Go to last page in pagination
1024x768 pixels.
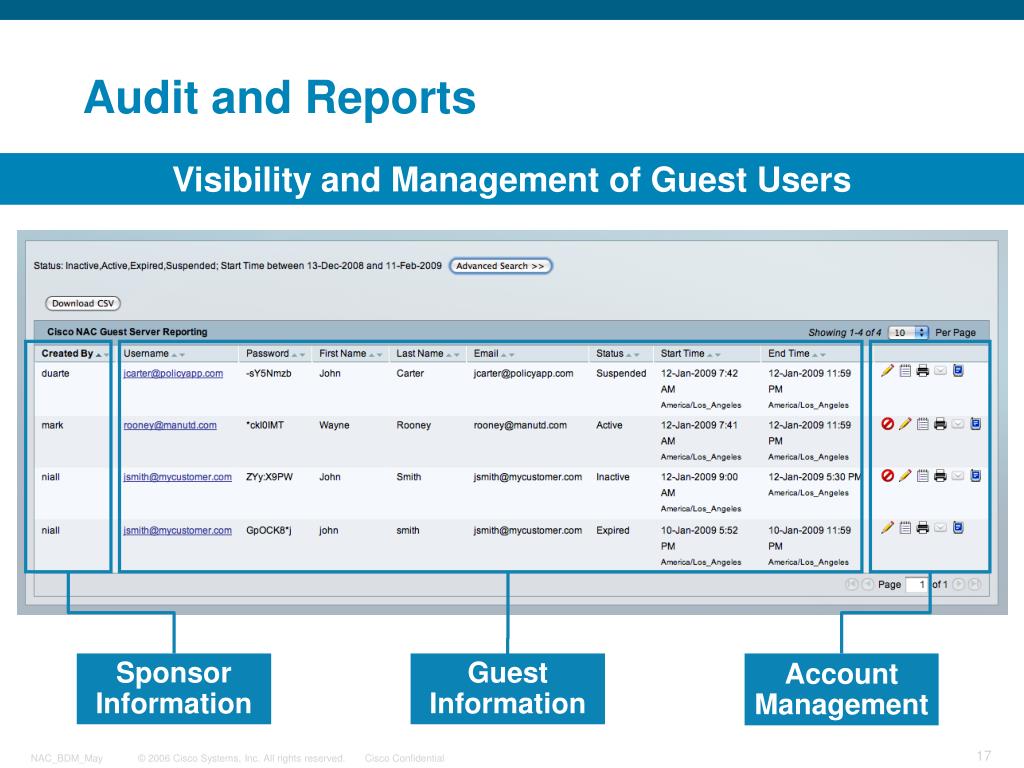[x=974, y=584]
